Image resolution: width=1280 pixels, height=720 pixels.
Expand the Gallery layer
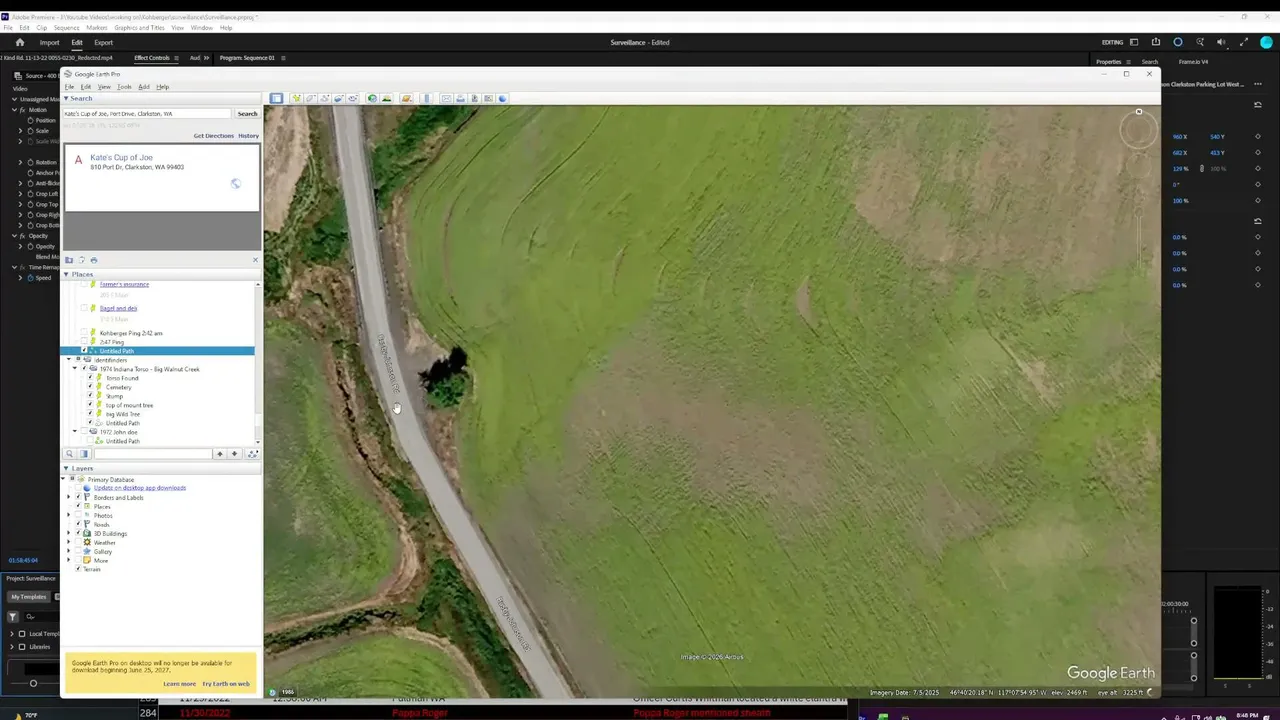(69, 551)
